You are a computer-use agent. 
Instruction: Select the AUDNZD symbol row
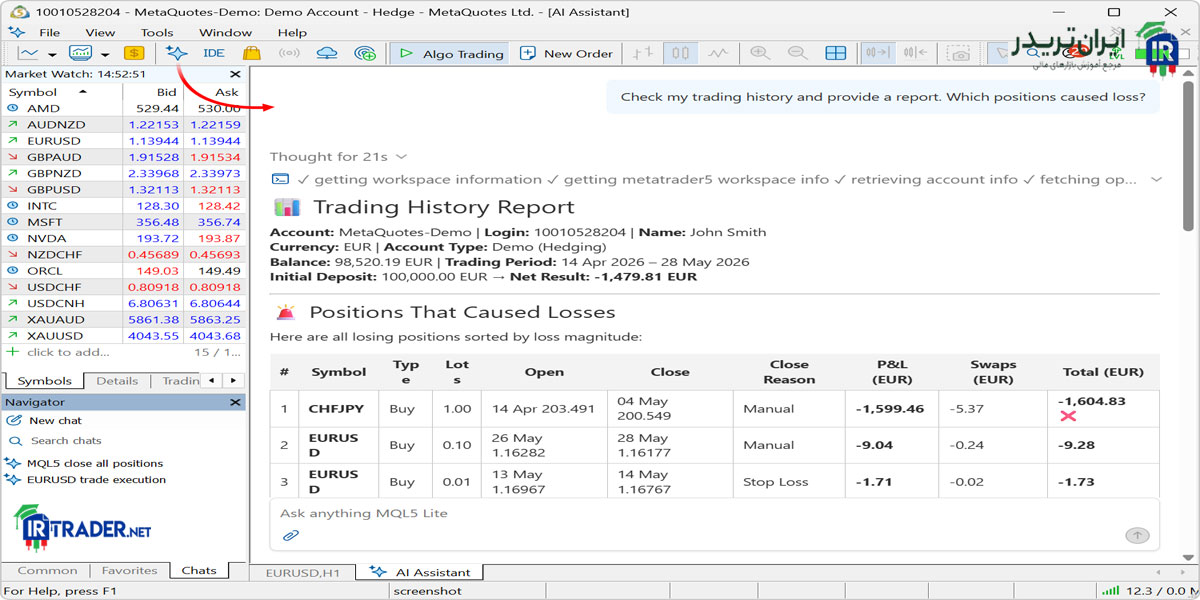point(123,124)
